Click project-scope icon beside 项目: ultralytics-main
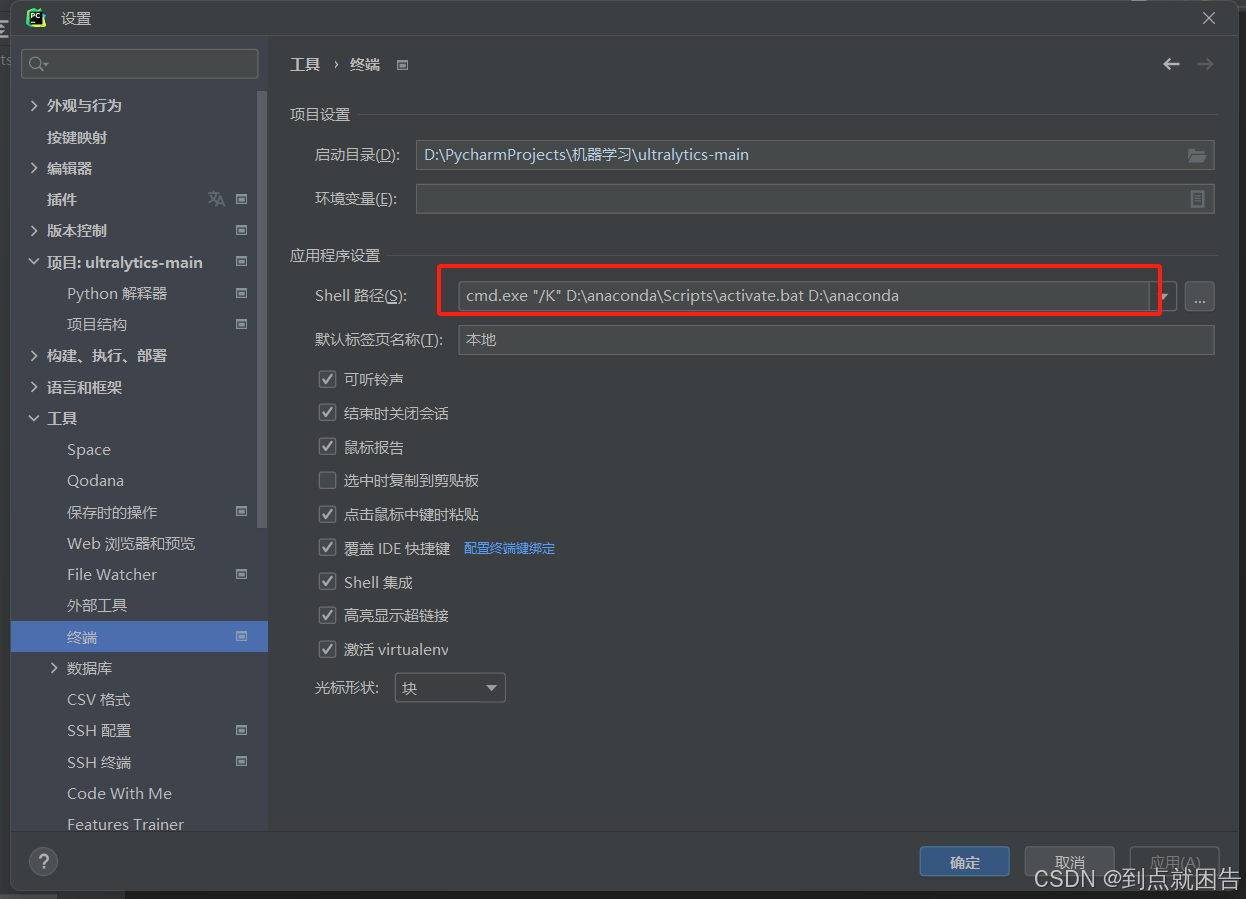The height and width of the screenshot is (899, 1246). click(x=241, y=262)
